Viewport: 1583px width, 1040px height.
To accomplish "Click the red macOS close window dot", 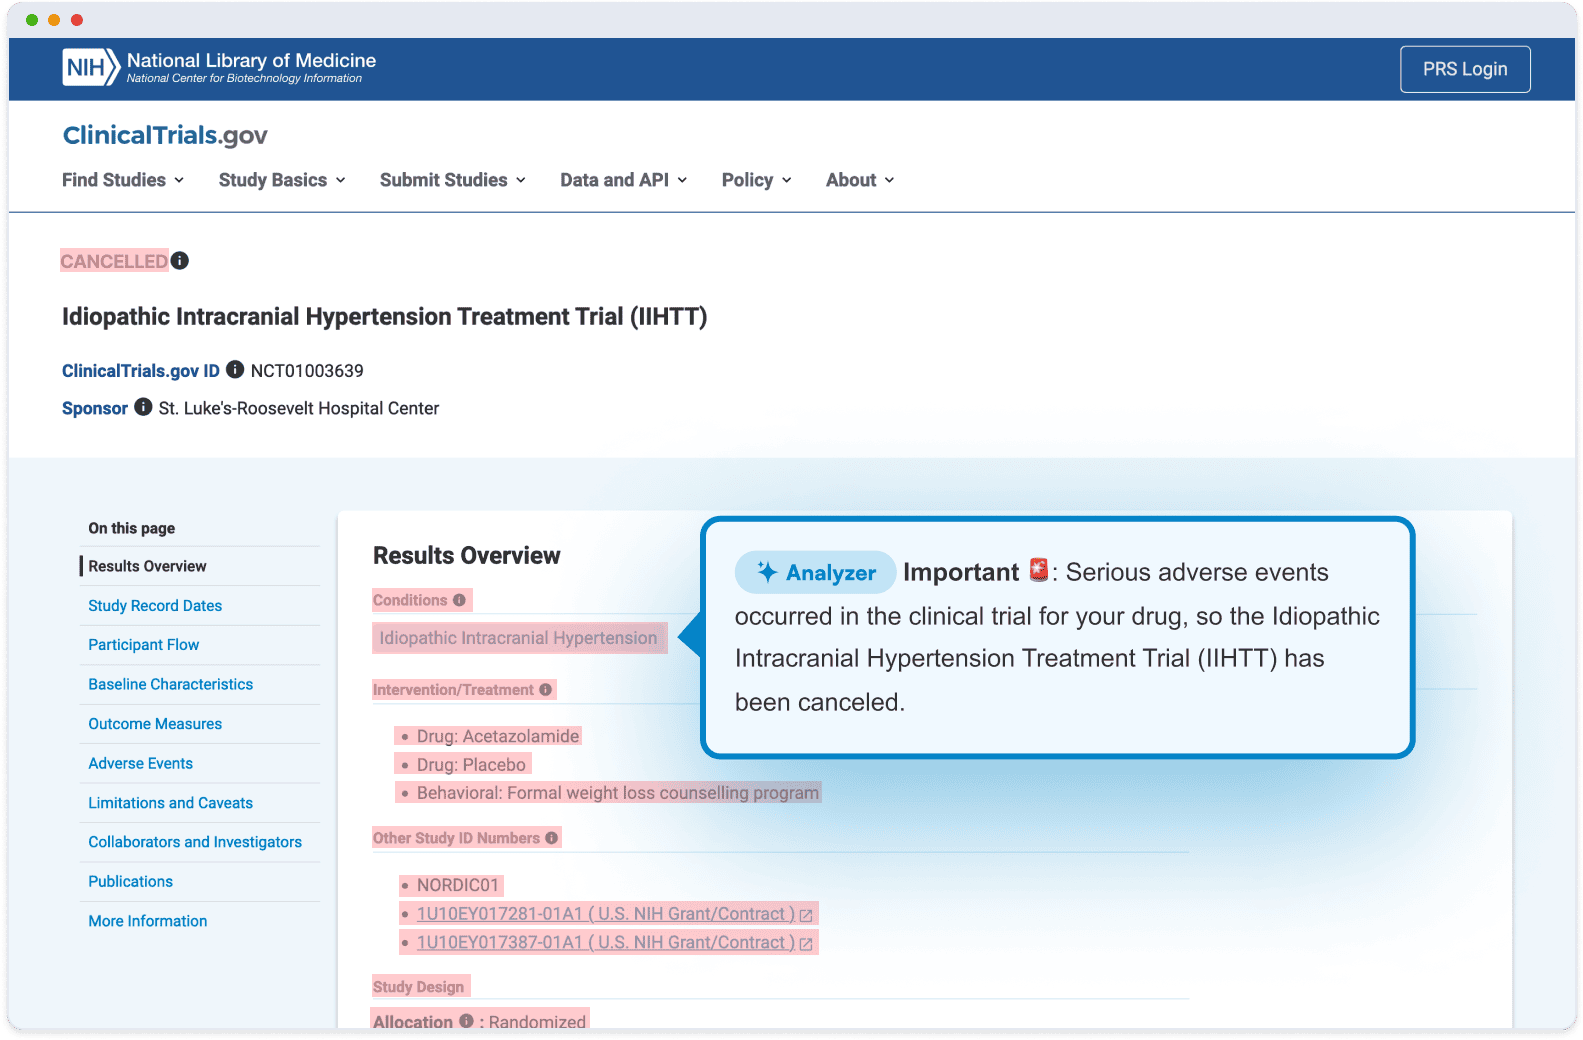I will tap(77, 20).
